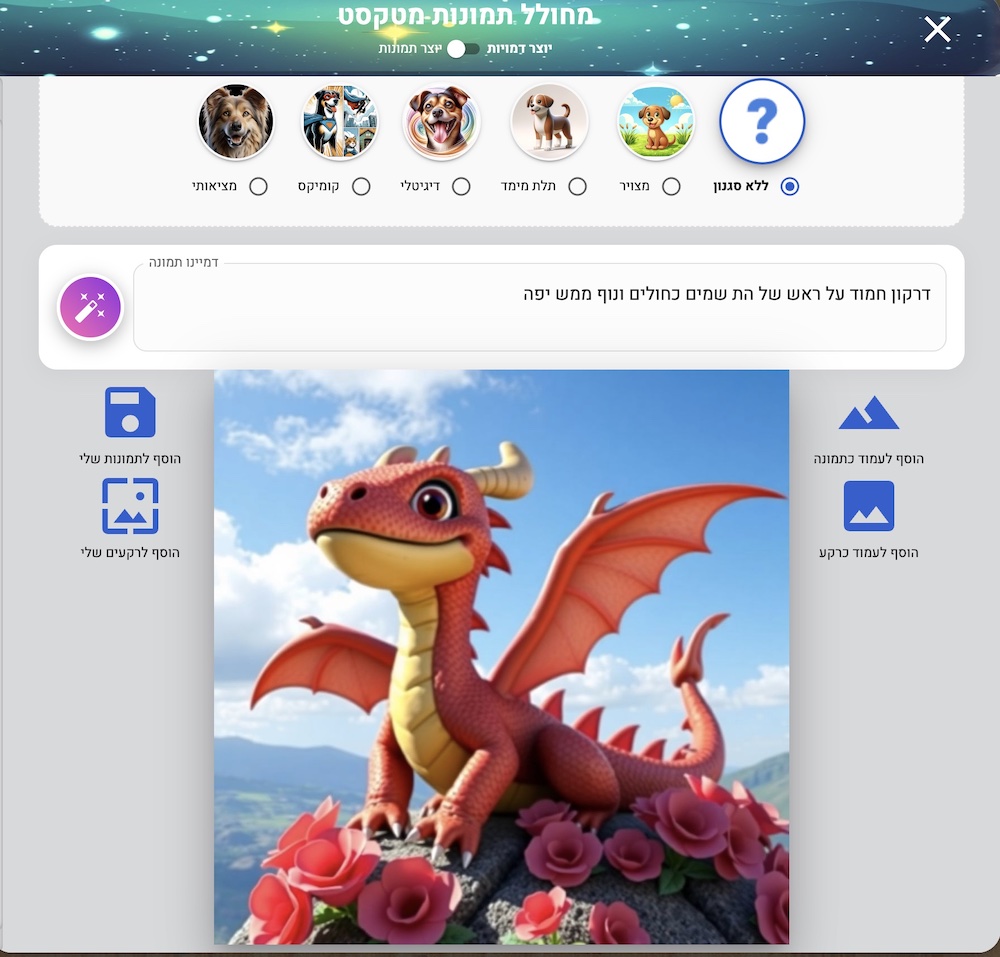Image resolution: width=1000 pixels, height=957 pixels.
Task: Pick the comics panel style thumbnail
Action: tap(340, 122)
